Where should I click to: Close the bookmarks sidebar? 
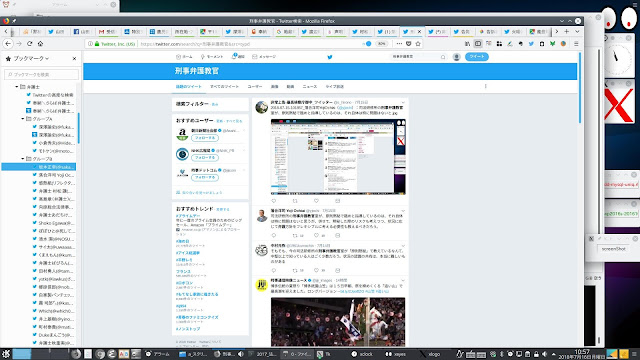74,59
